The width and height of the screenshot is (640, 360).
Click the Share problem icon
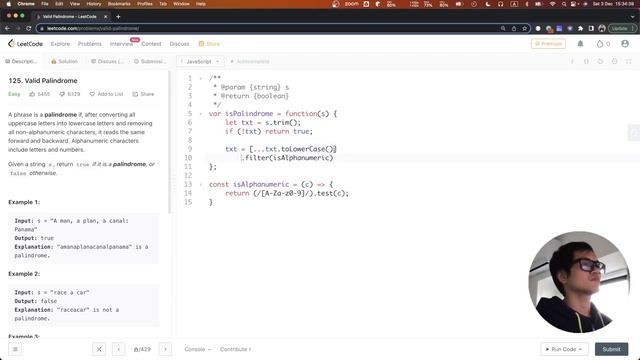(x=143, y=94)
